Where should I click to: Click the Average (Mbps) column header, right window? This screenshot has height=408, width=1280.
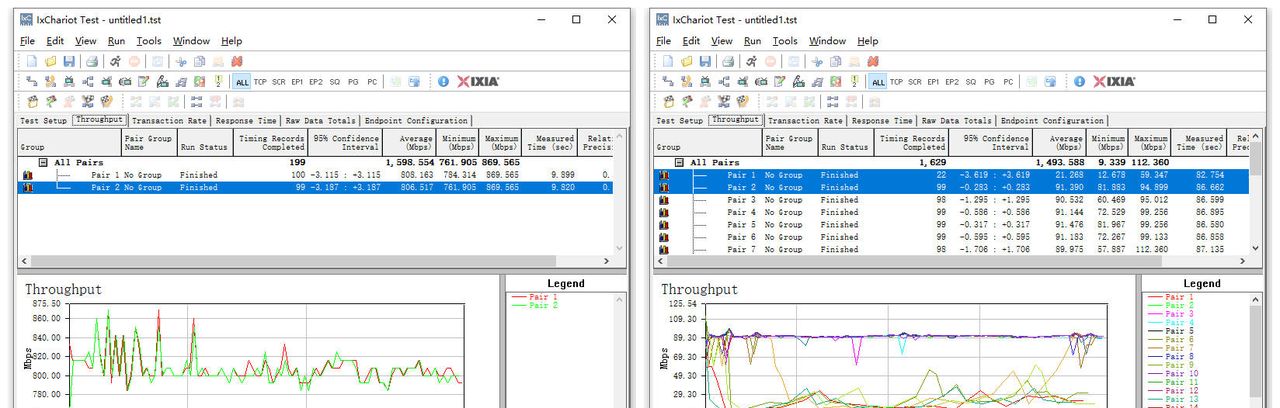tap(1059, 143)
